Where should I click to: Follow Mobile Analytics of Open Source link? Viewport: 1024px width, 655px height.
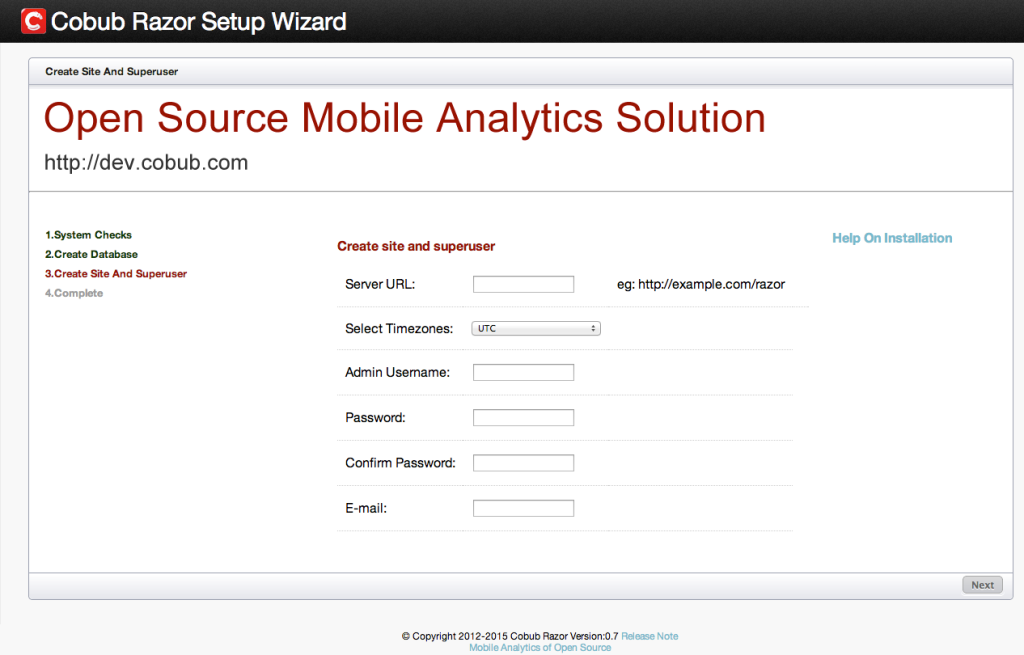click(x=540, y=648)
